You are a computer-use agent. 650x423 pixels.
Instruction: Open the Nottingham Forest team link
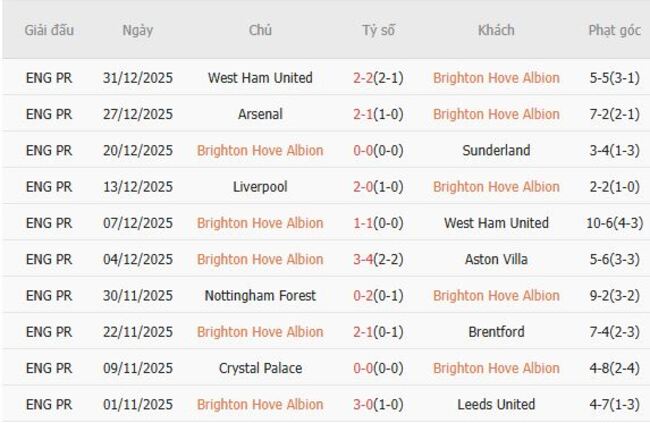260,296
